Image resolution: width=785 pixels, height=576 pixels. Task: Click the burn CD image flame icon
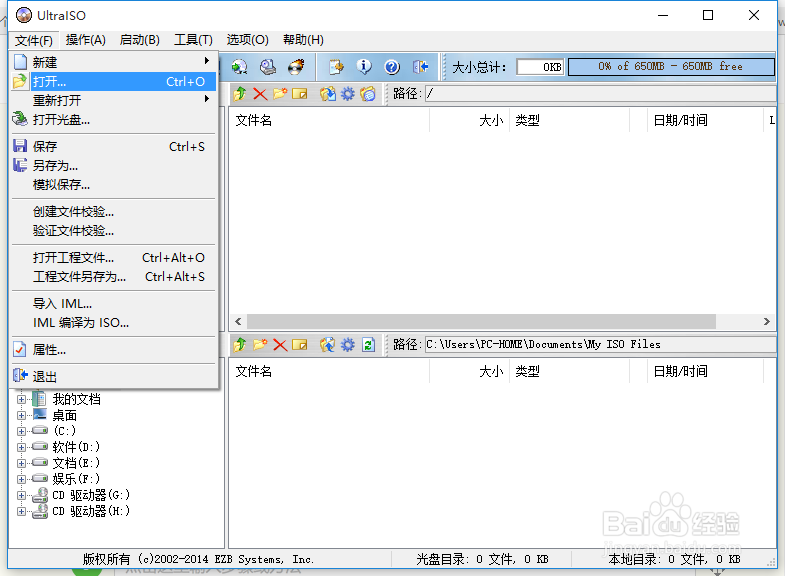click(296, 67)
